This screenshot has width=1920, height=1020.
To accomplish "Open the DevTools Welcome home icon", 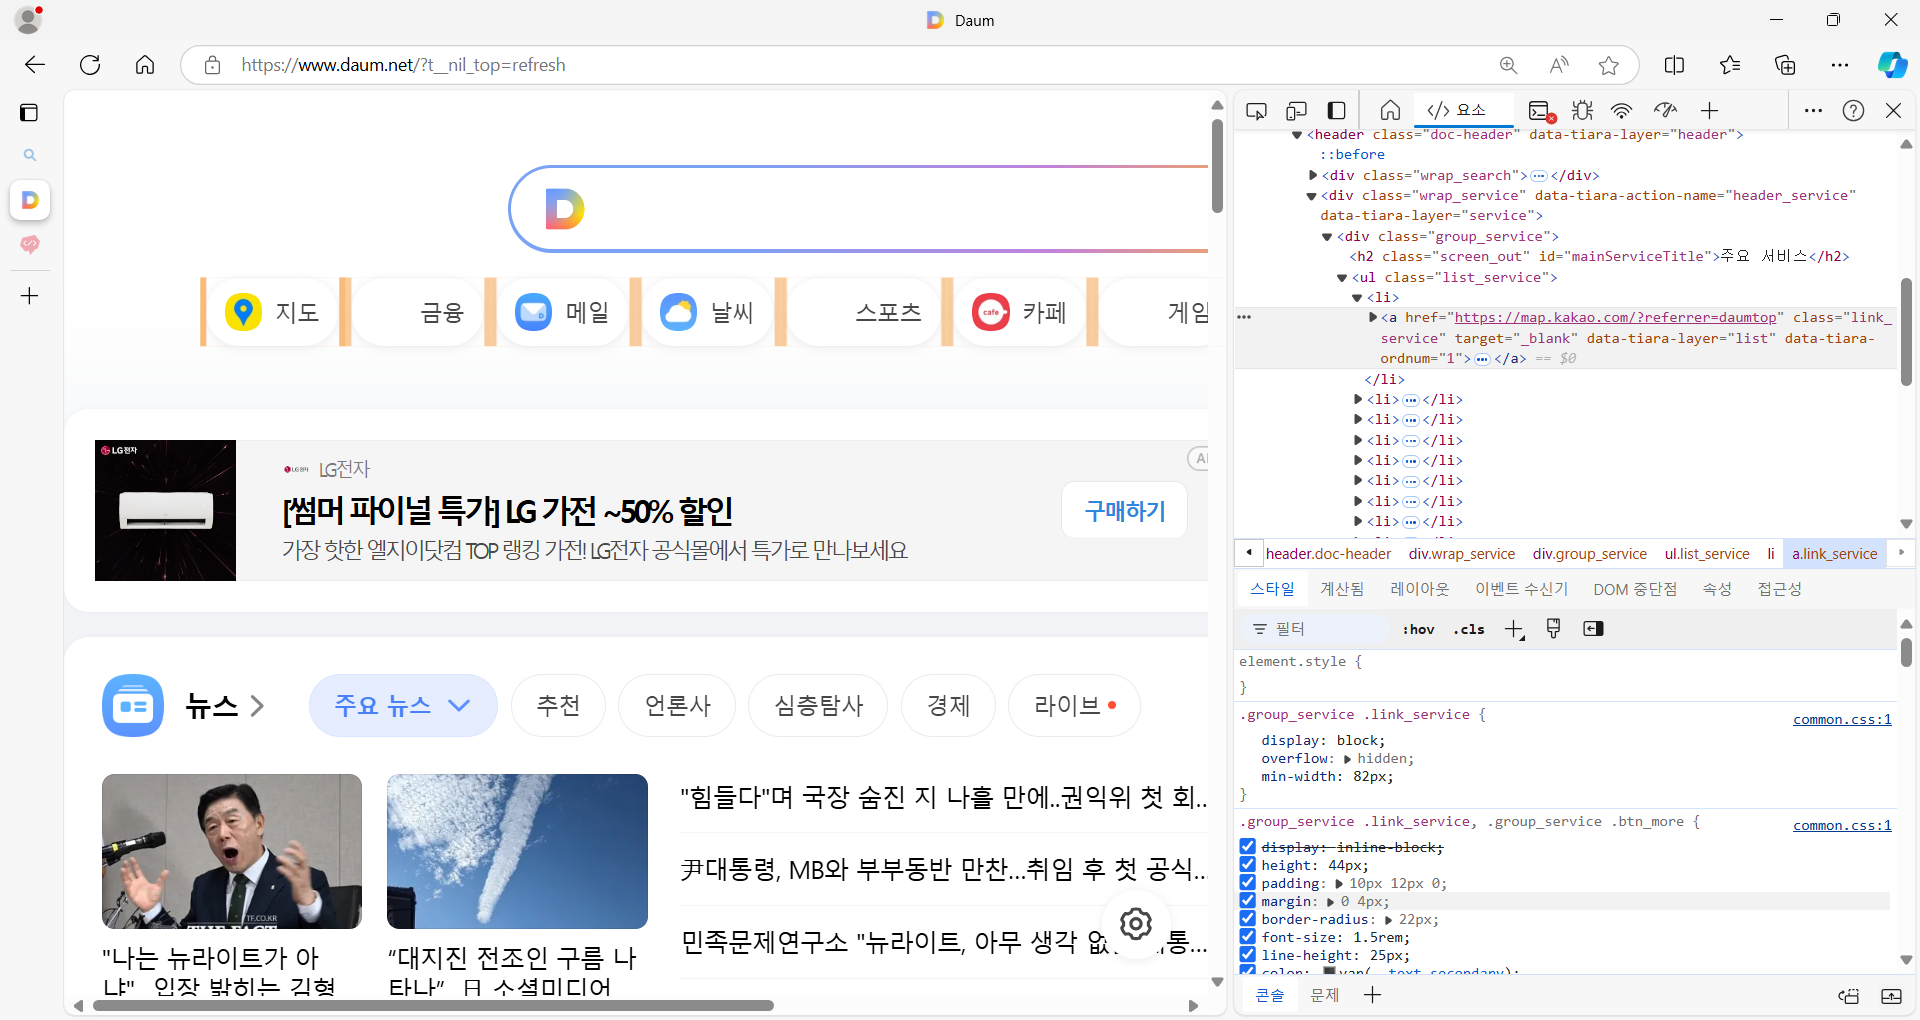I will coord(1390,111).
